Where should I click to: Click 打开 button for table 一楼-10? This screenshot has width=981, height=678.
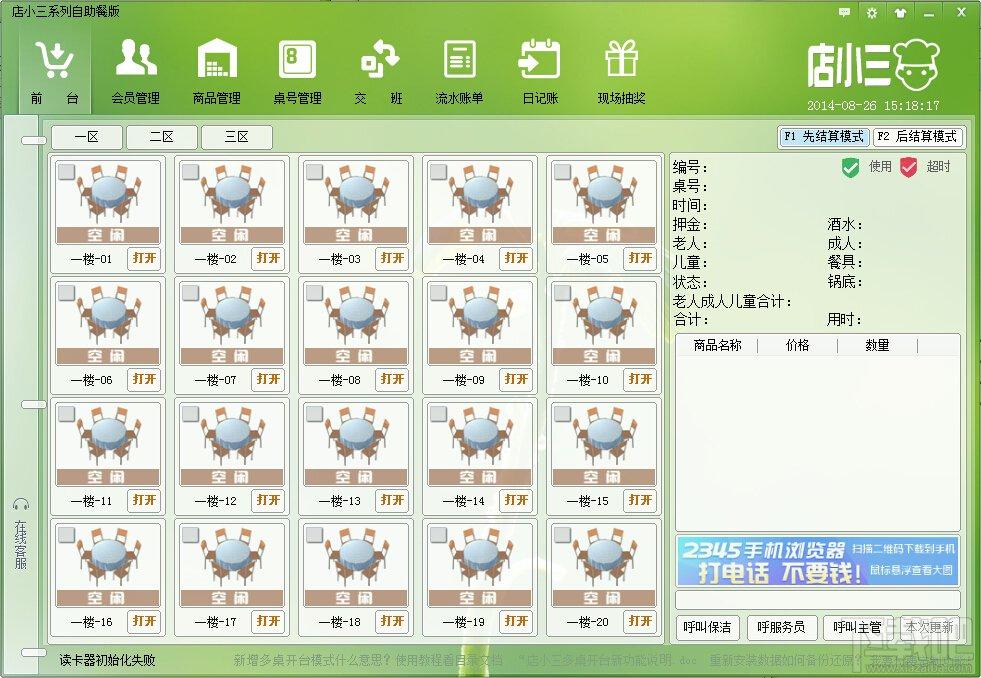(640, 380)
